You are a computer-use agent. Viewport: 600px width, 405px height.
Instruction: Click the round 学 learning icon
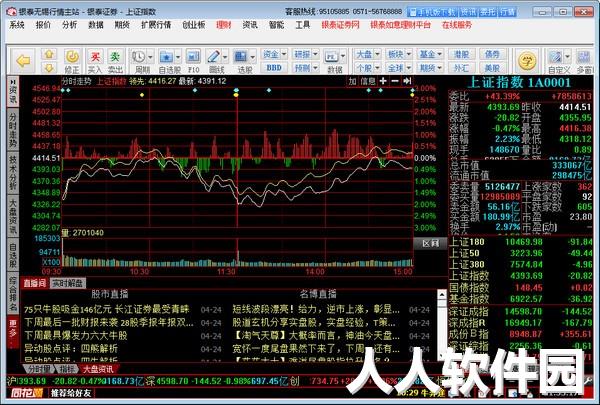527,60
